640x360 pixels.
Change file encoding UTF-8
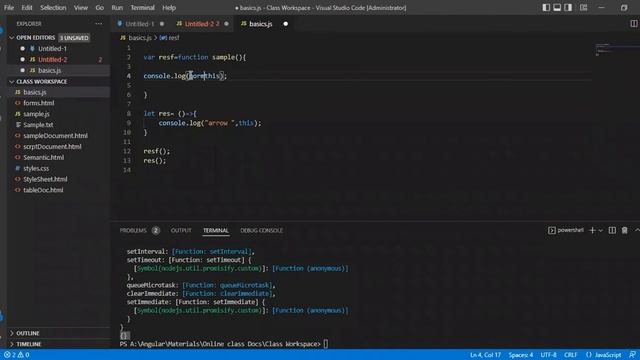click(549, 355)
